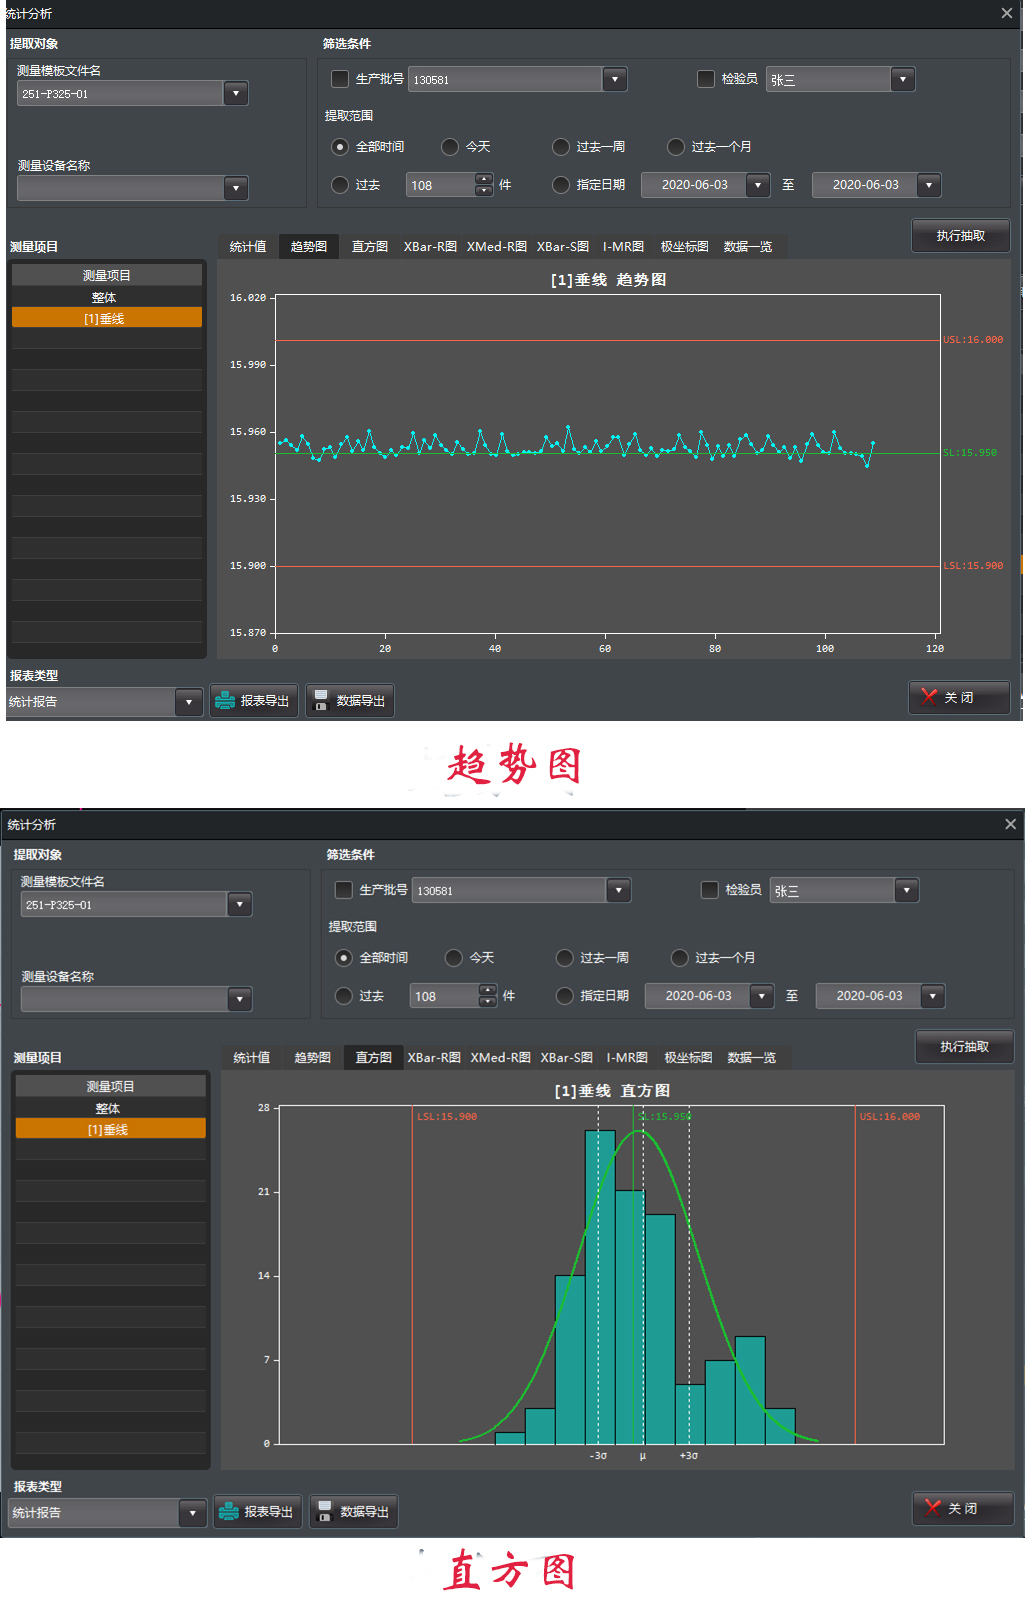Screen dimensions: 1030x1600
Task: Click 执行抽取 button in the histogram window
Action: click(964, 1047)
